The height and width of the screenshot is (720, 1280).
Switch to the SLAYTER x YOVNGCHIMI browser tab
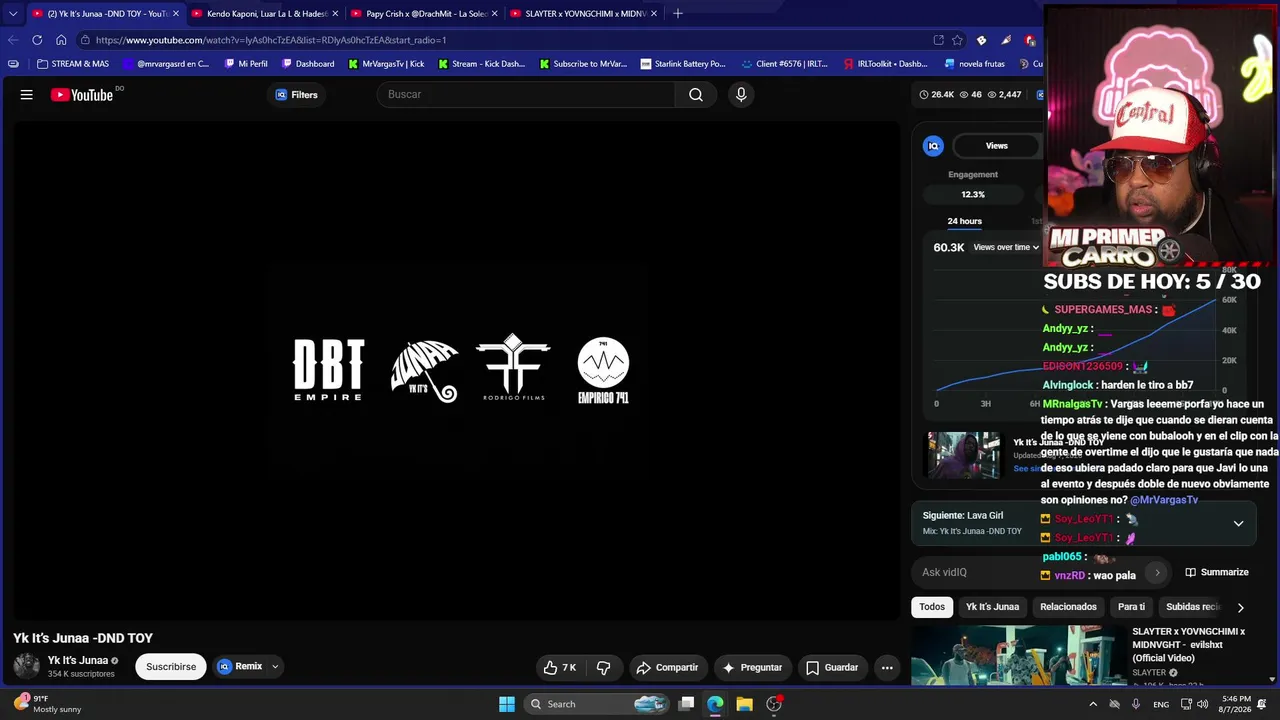[x=584, y=13]
